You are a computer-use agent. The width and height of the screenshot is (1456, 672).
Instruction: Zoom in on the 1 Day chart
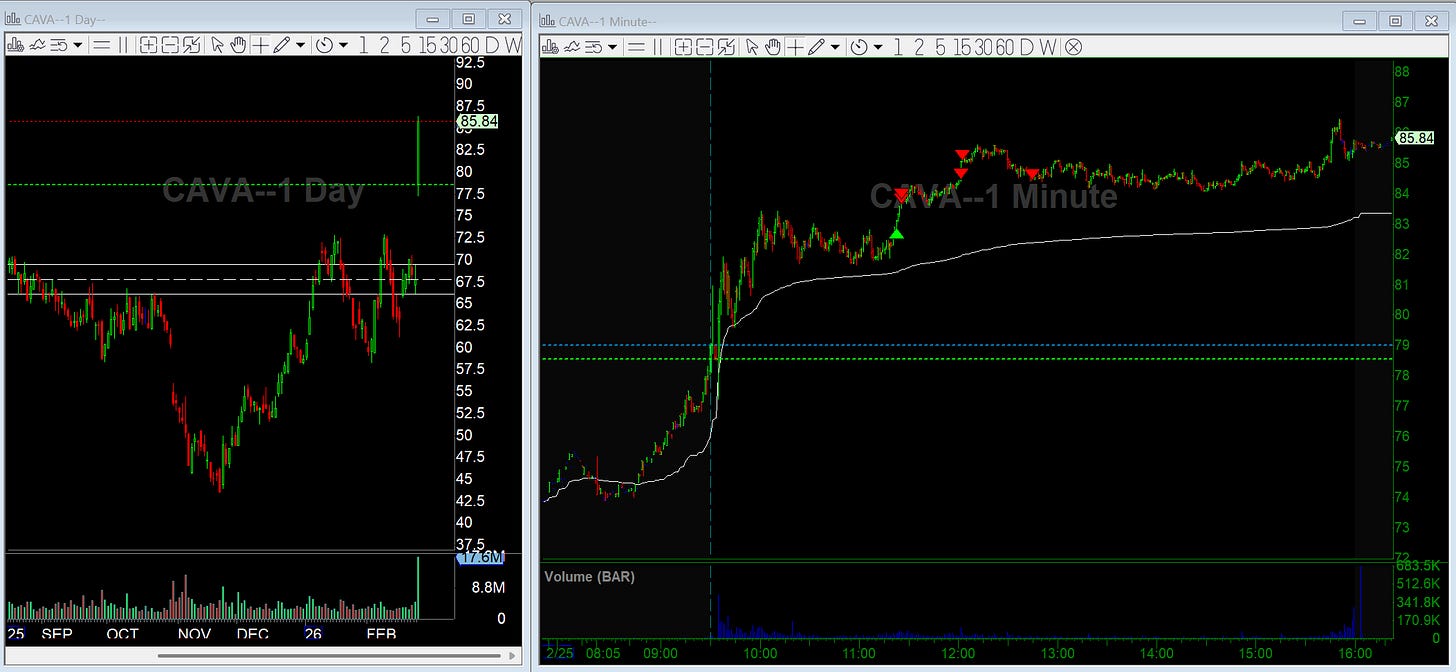(x=149, y=45)
